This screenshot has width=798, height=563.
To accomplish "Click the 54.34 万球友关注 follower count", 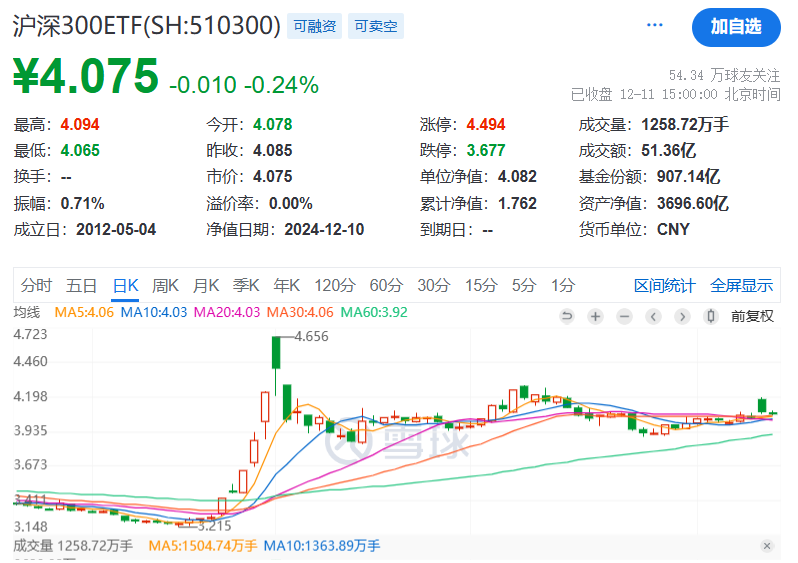I will [724, 75].
